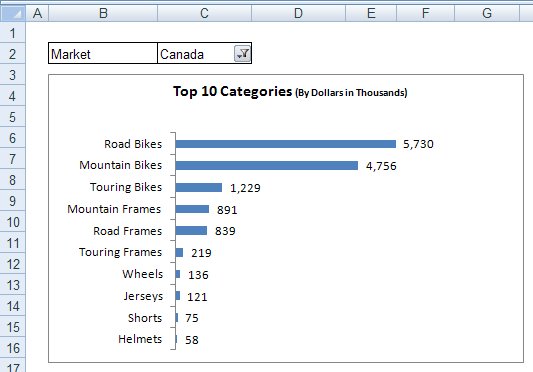Select row 4 header

[x=13, y=96]
